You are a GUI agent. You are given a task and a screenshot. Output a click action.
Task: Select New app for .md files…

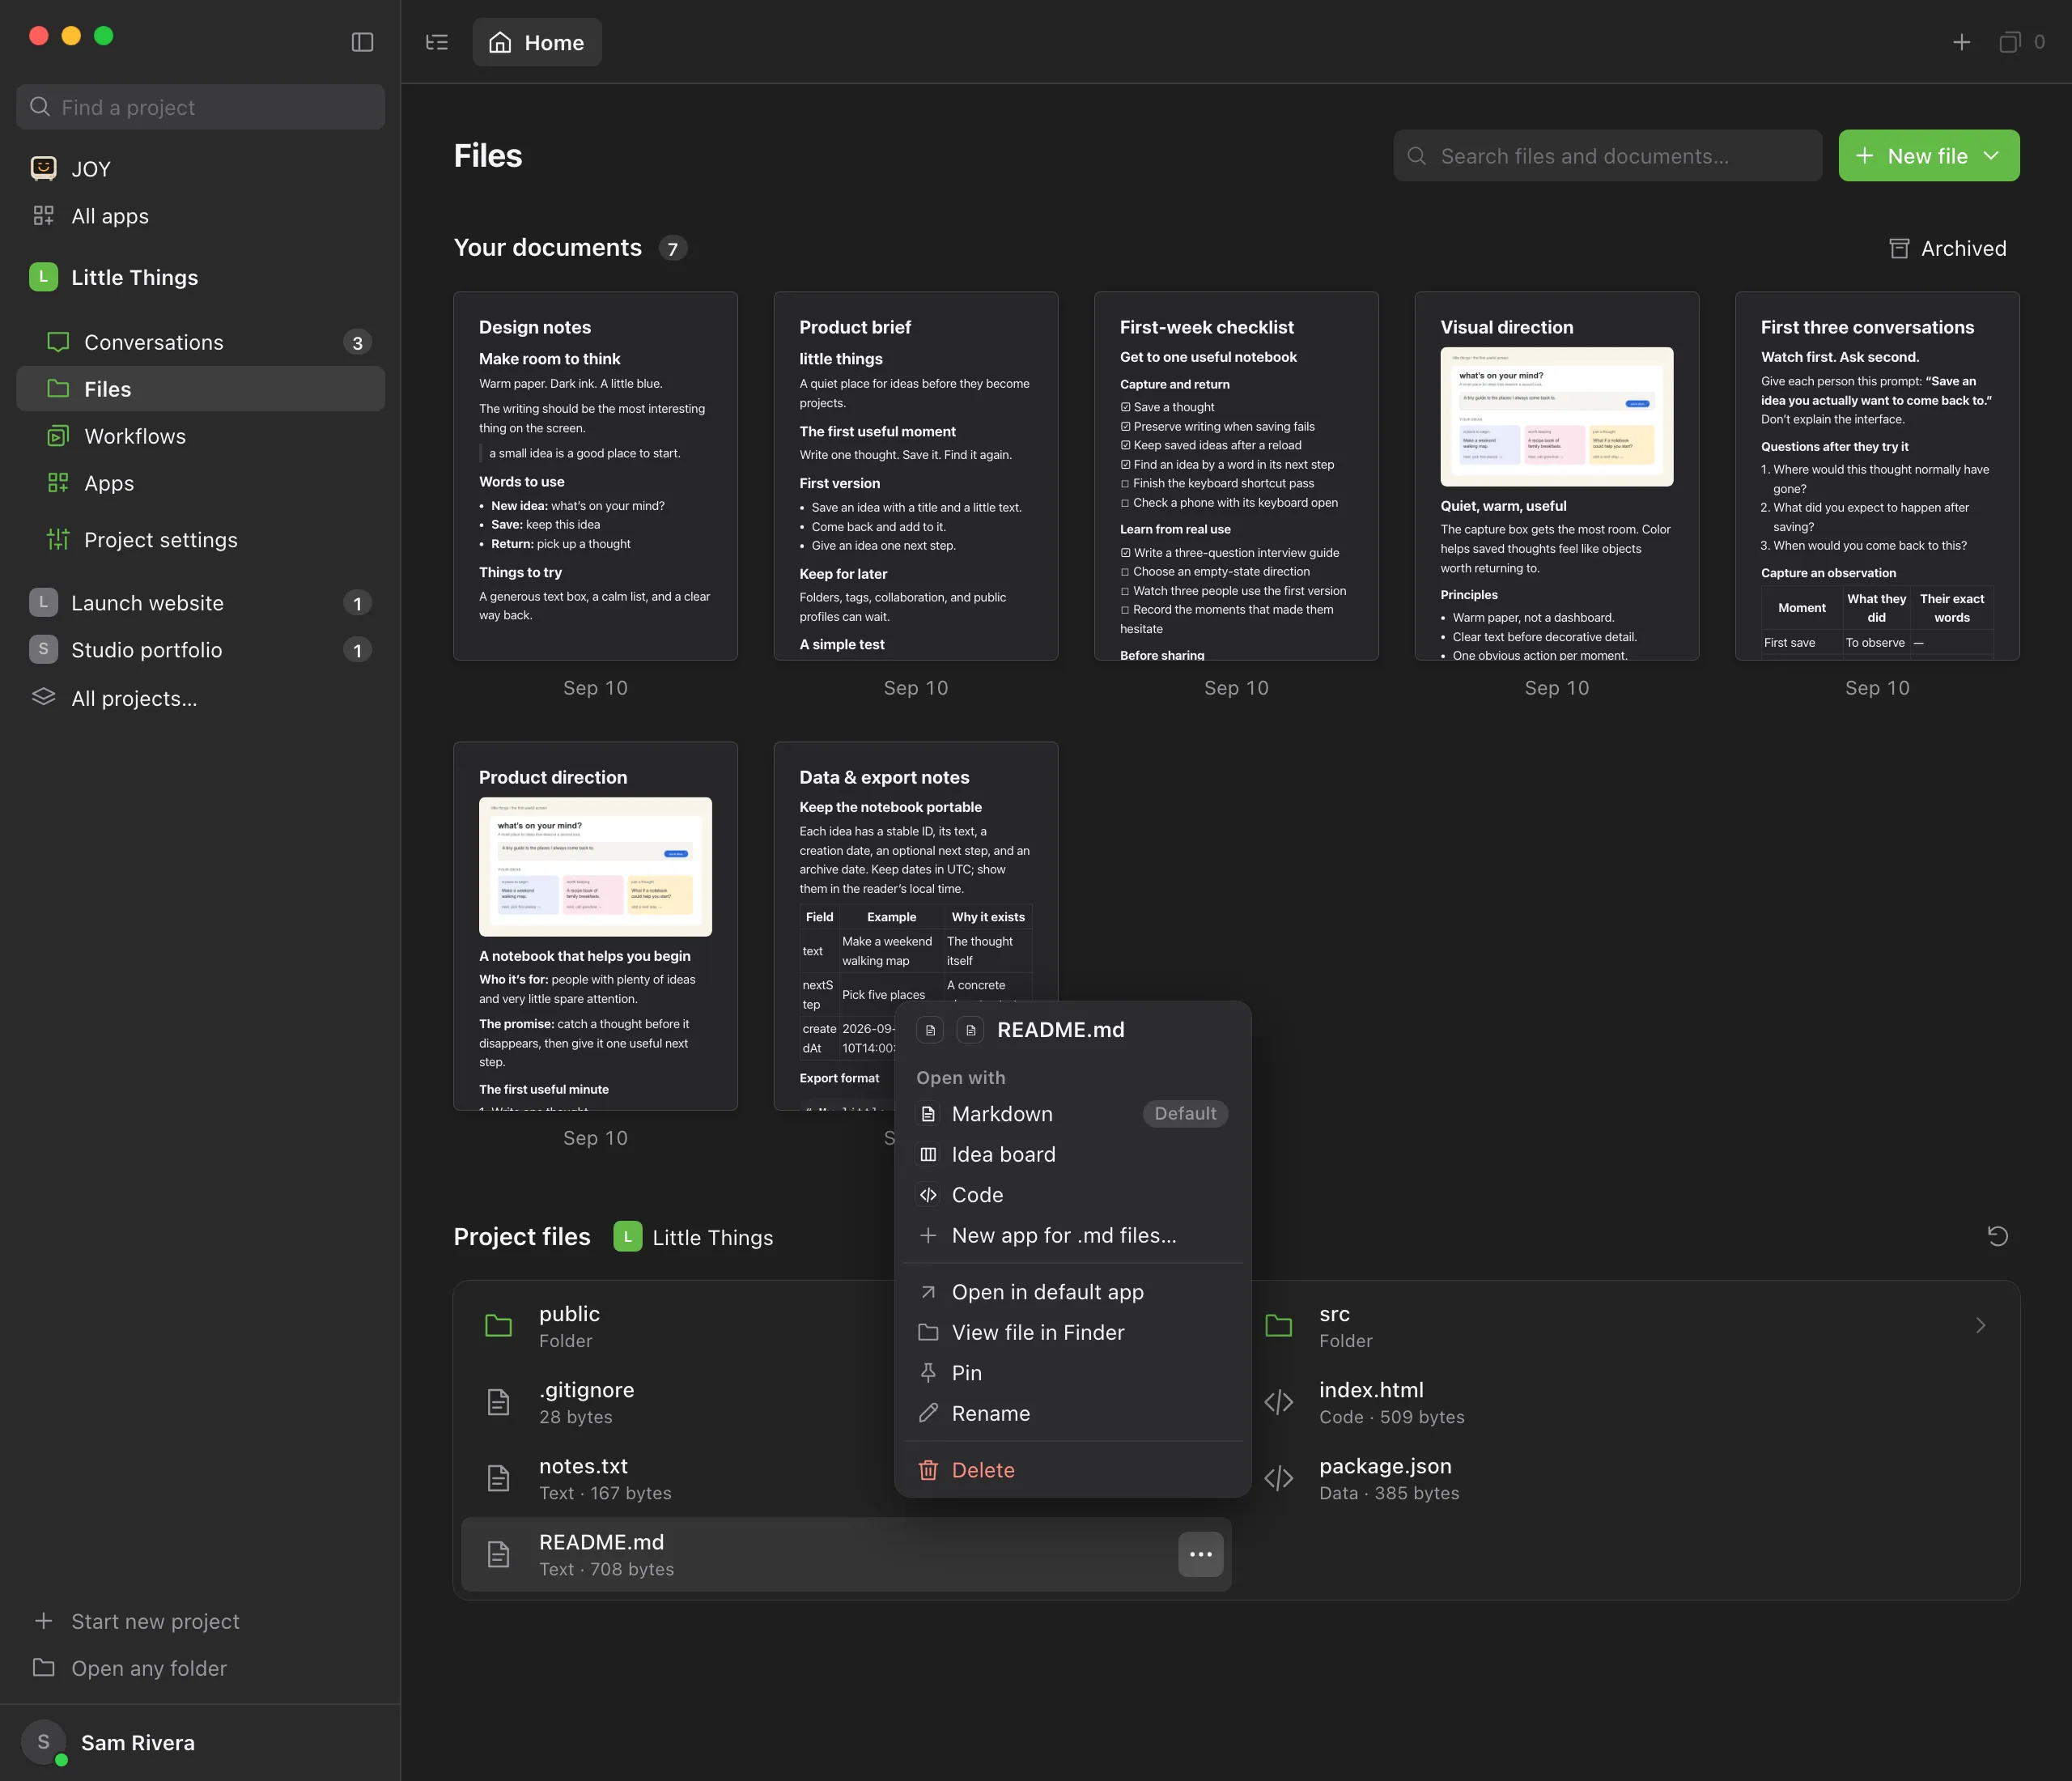(1072, 1235)
